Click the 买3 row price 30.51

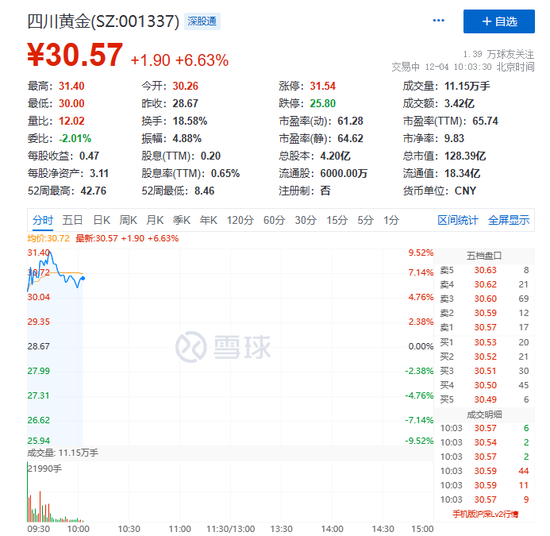click(x=485, y=371)
